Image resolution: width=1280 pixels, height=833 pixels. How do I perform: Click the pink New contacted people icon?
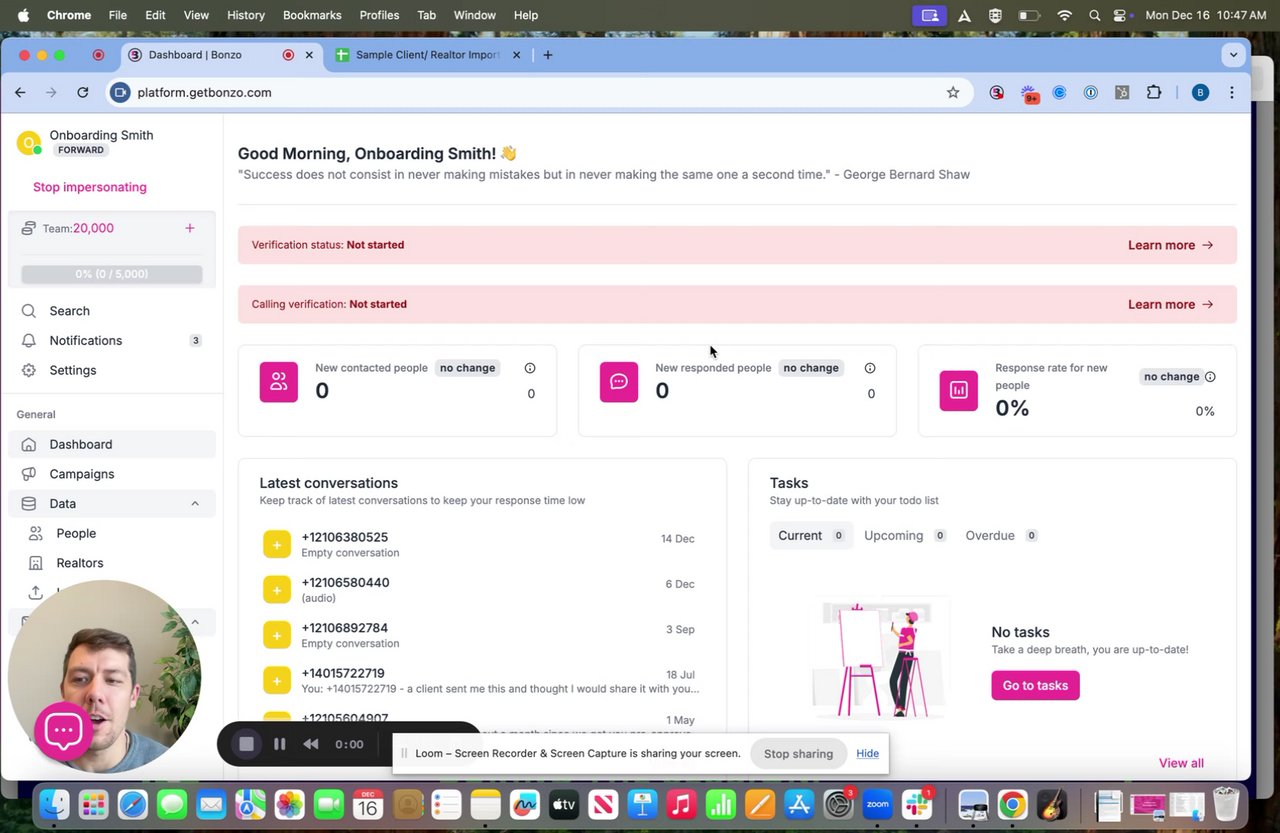pos(279,382)
